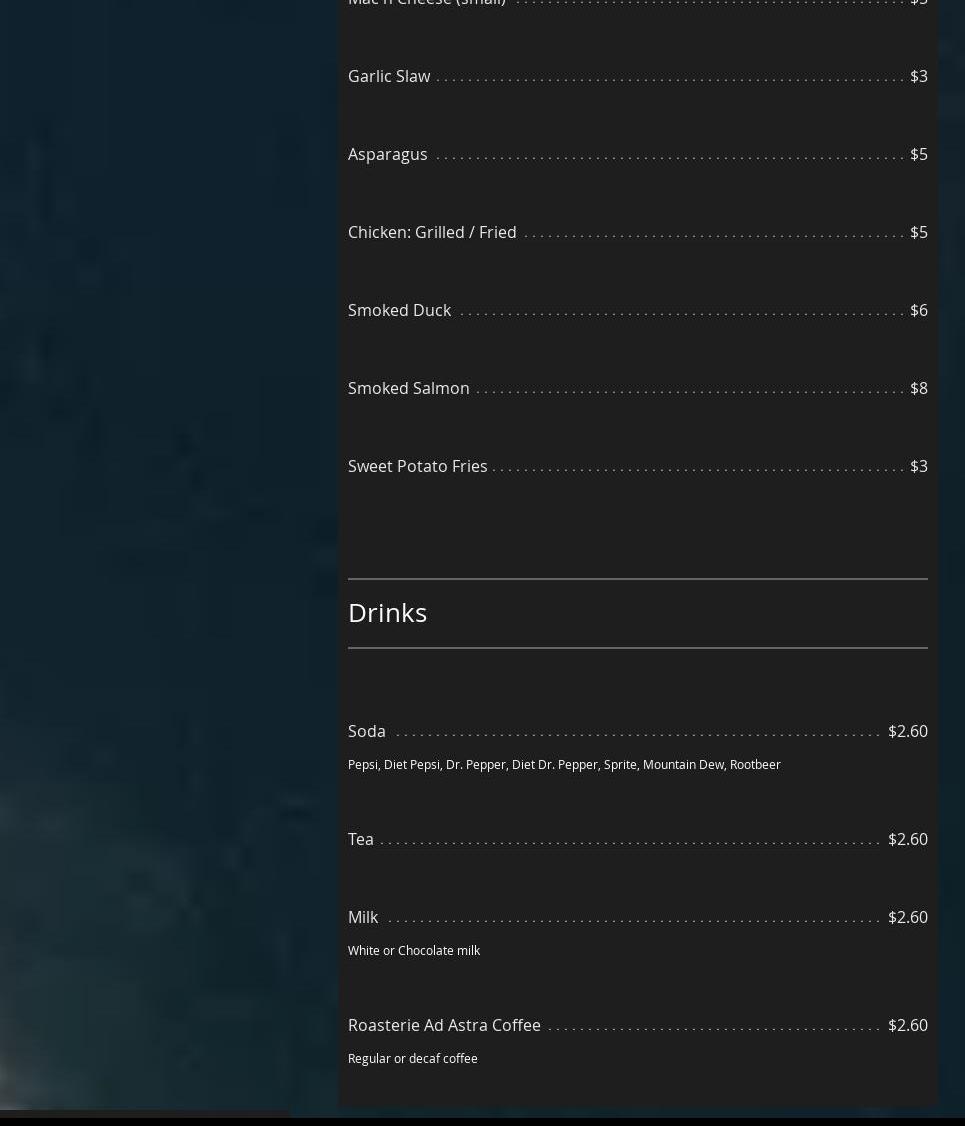This screenshot has width=965, height=1126.
Task: Click the Chicken: Grilled / Fried item
Action: click(432, 232)
